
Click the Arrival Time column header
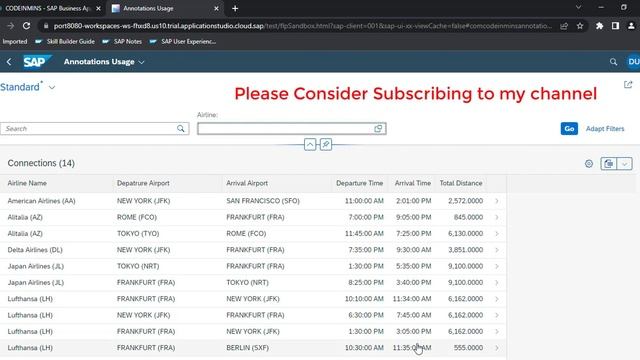412,183
